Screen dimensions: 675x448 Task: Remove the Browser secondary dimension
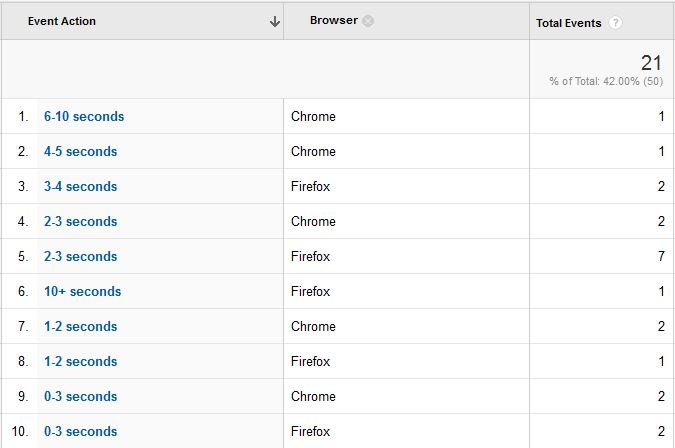click(x=368, y=21)
